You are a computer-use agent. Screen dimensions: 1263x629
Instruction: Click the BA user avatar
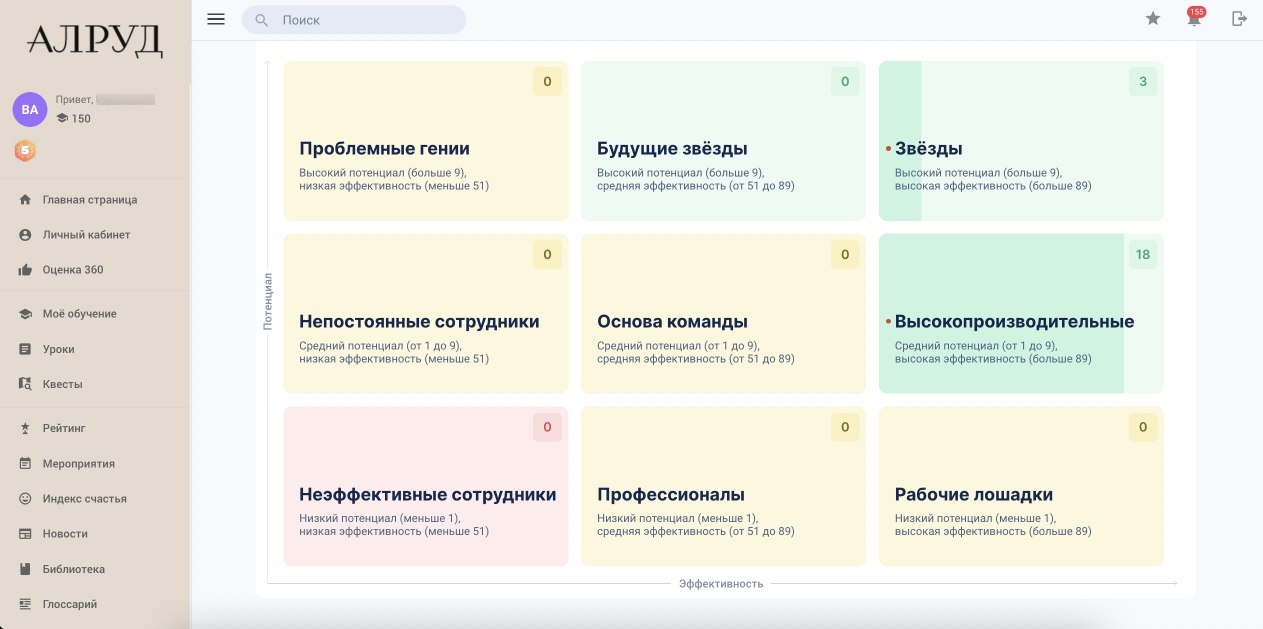[x=30, y=109]
